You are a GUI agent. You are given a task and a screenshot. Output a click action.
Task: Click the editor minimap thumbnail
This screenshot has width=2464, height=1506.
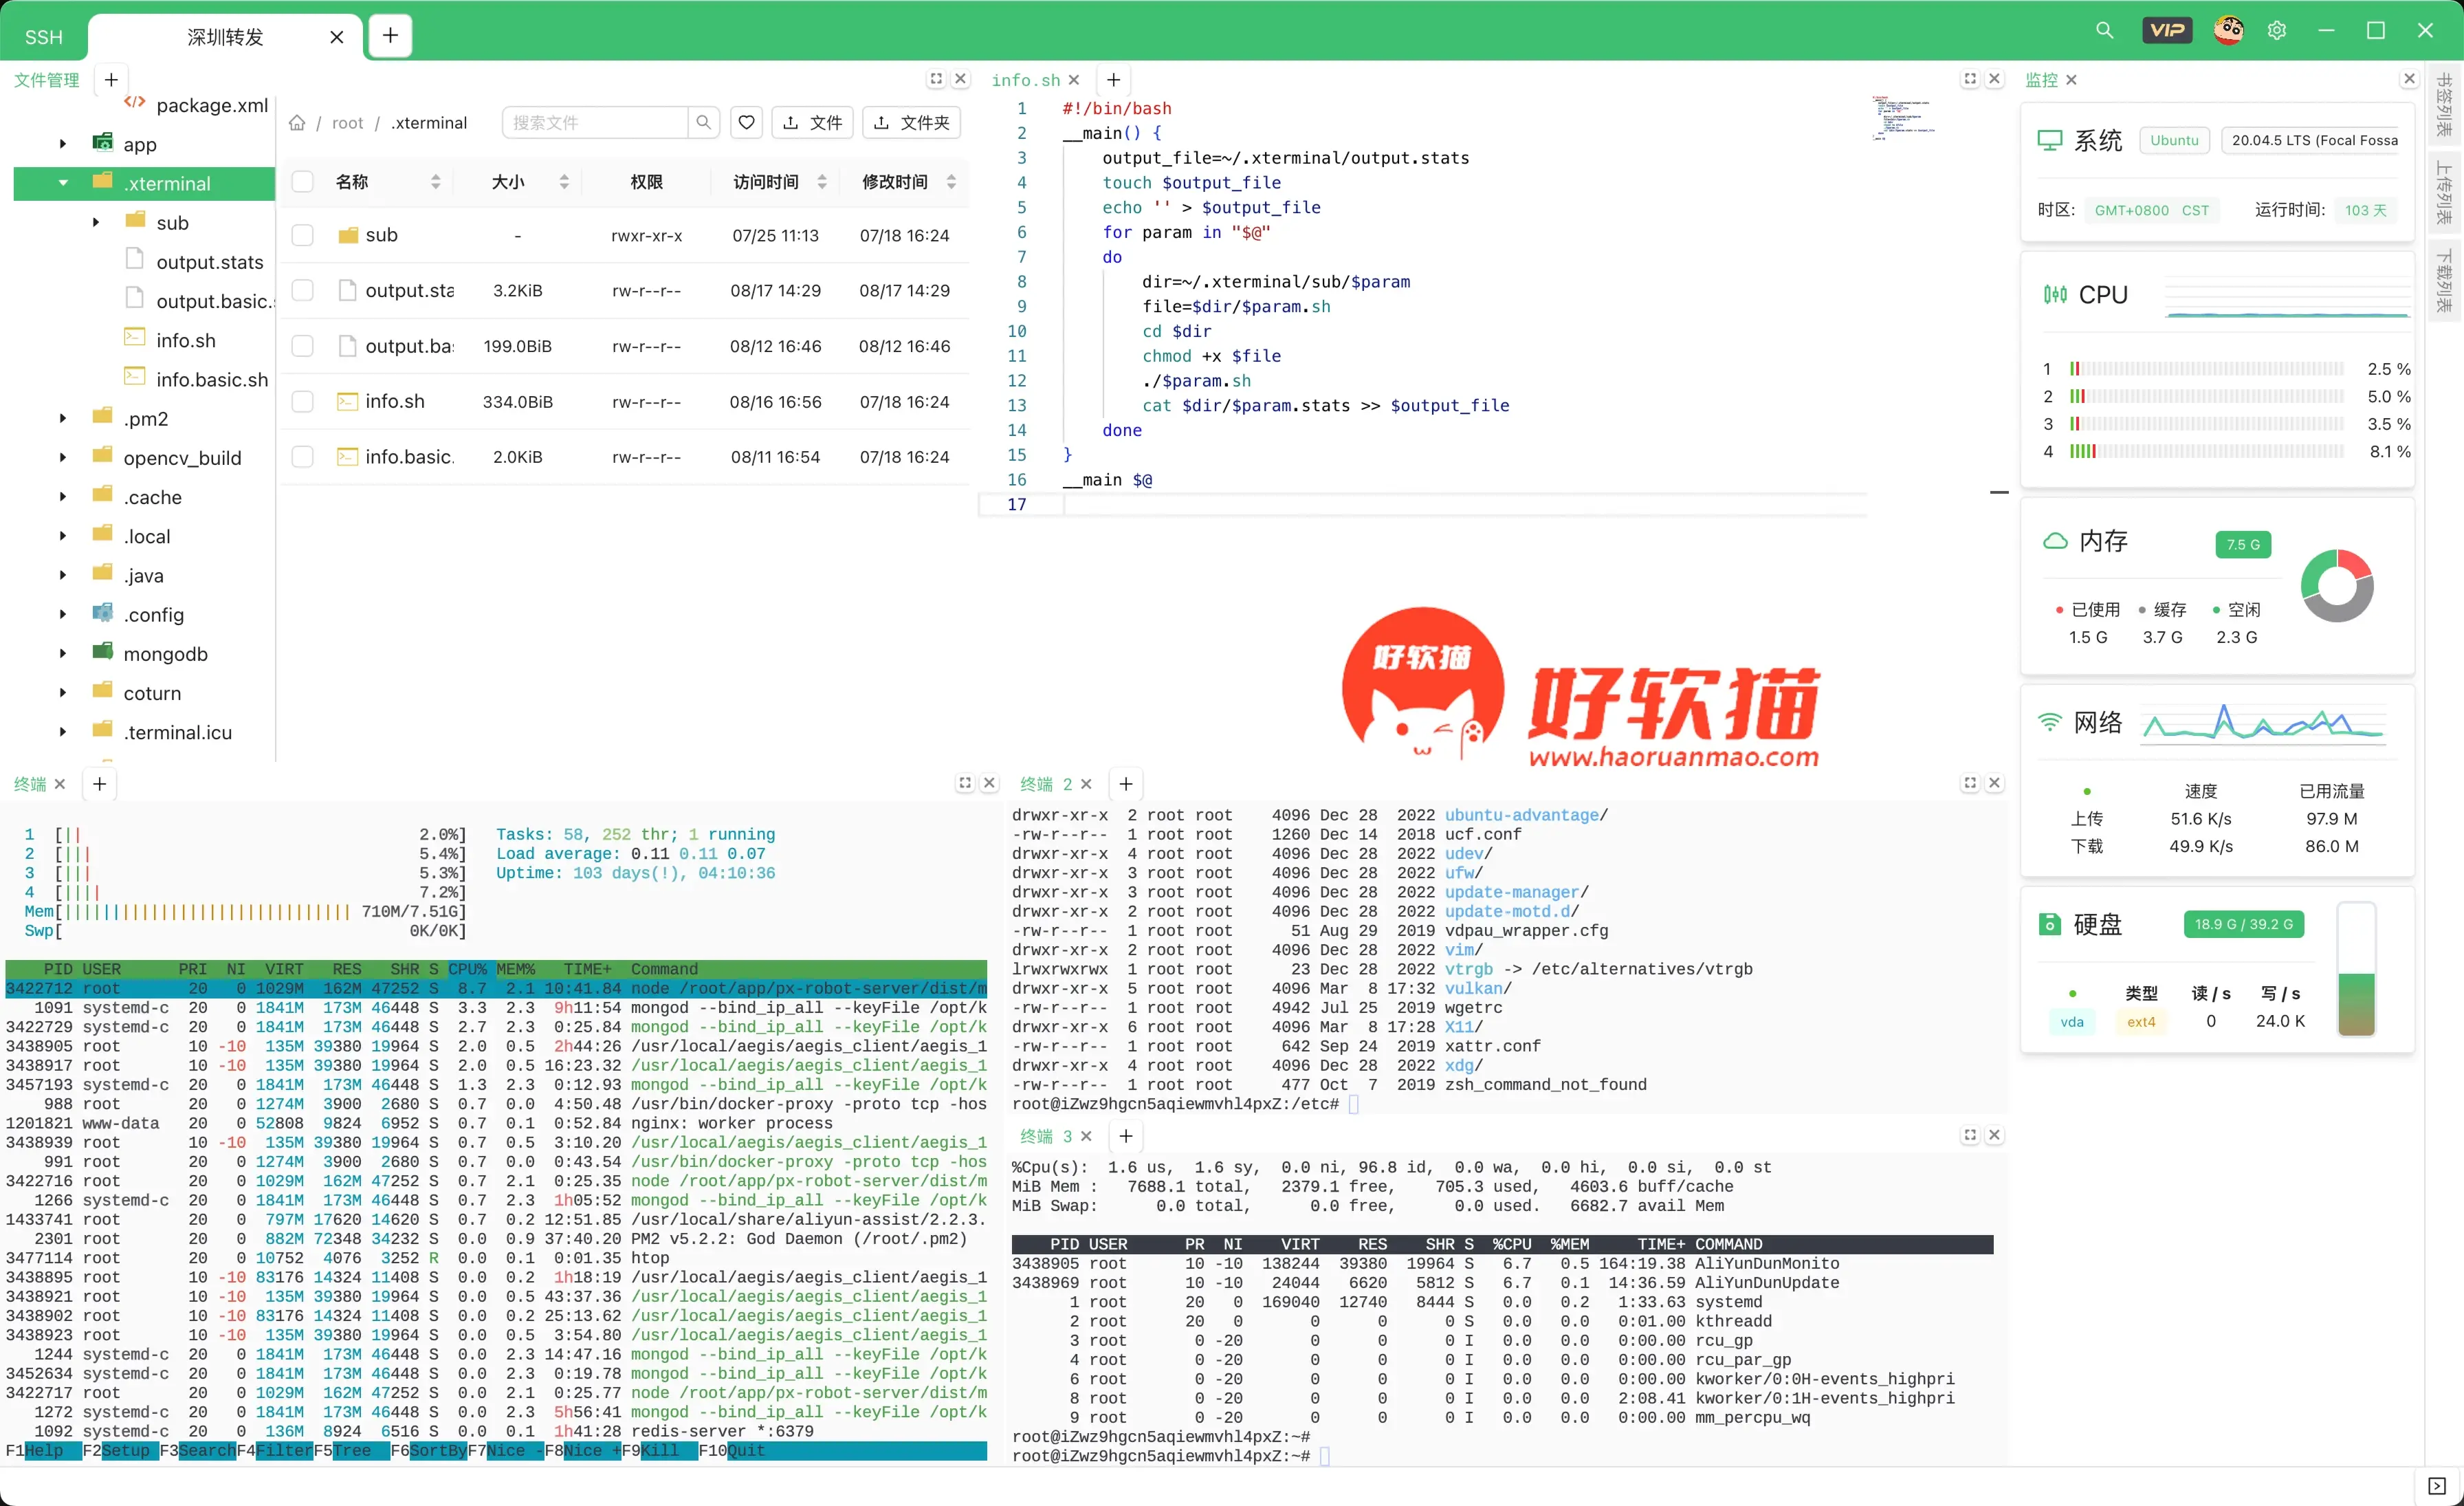(1902, 118)
